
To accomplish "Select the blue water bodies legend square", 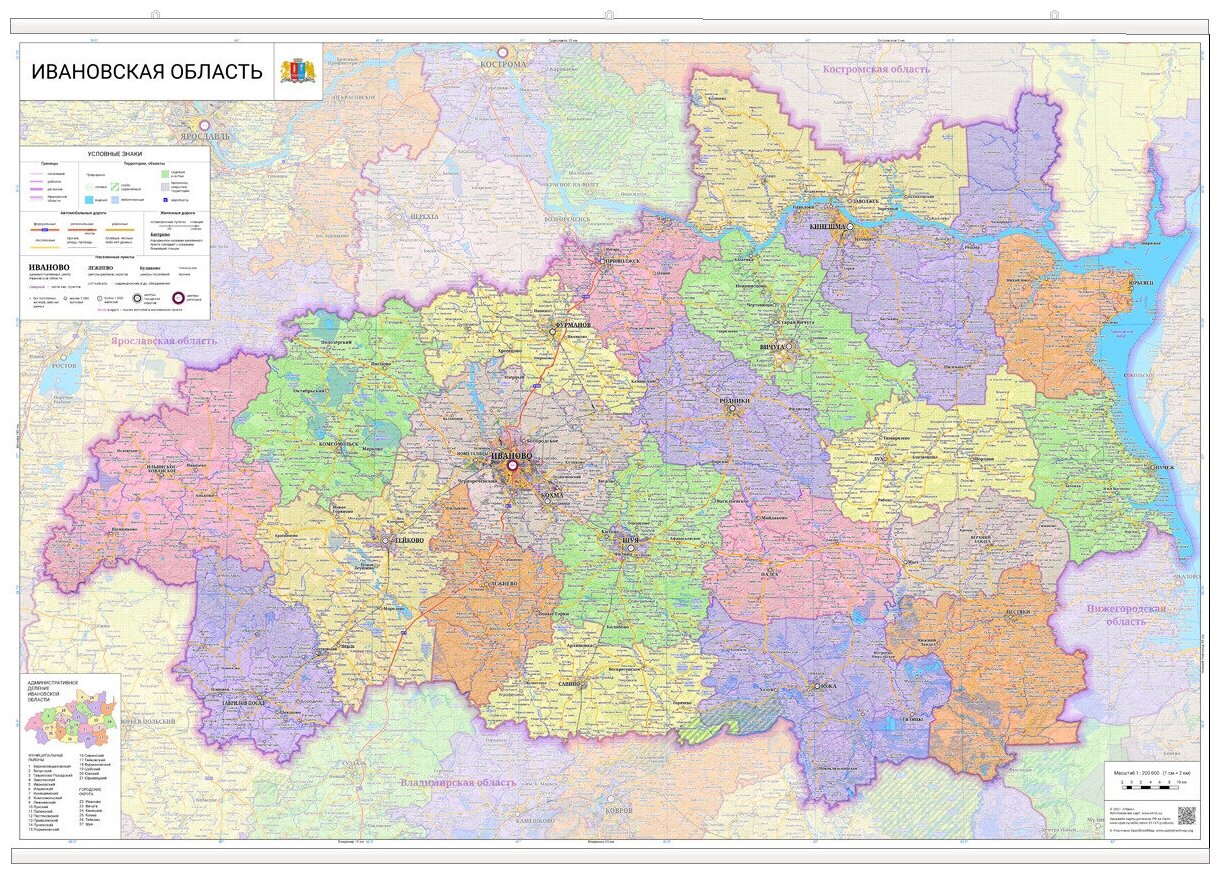I will pos(89,199).
